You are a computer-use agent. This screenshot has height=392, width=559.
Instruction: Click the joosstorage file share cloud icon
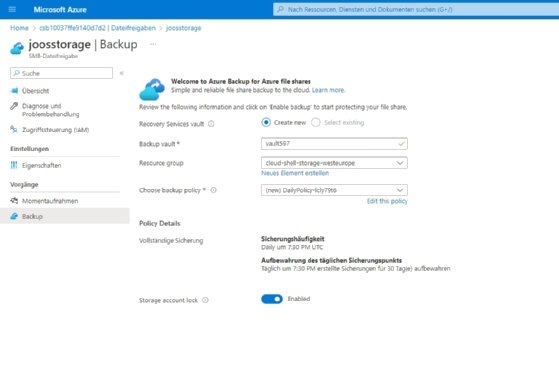tap(17, 48)
